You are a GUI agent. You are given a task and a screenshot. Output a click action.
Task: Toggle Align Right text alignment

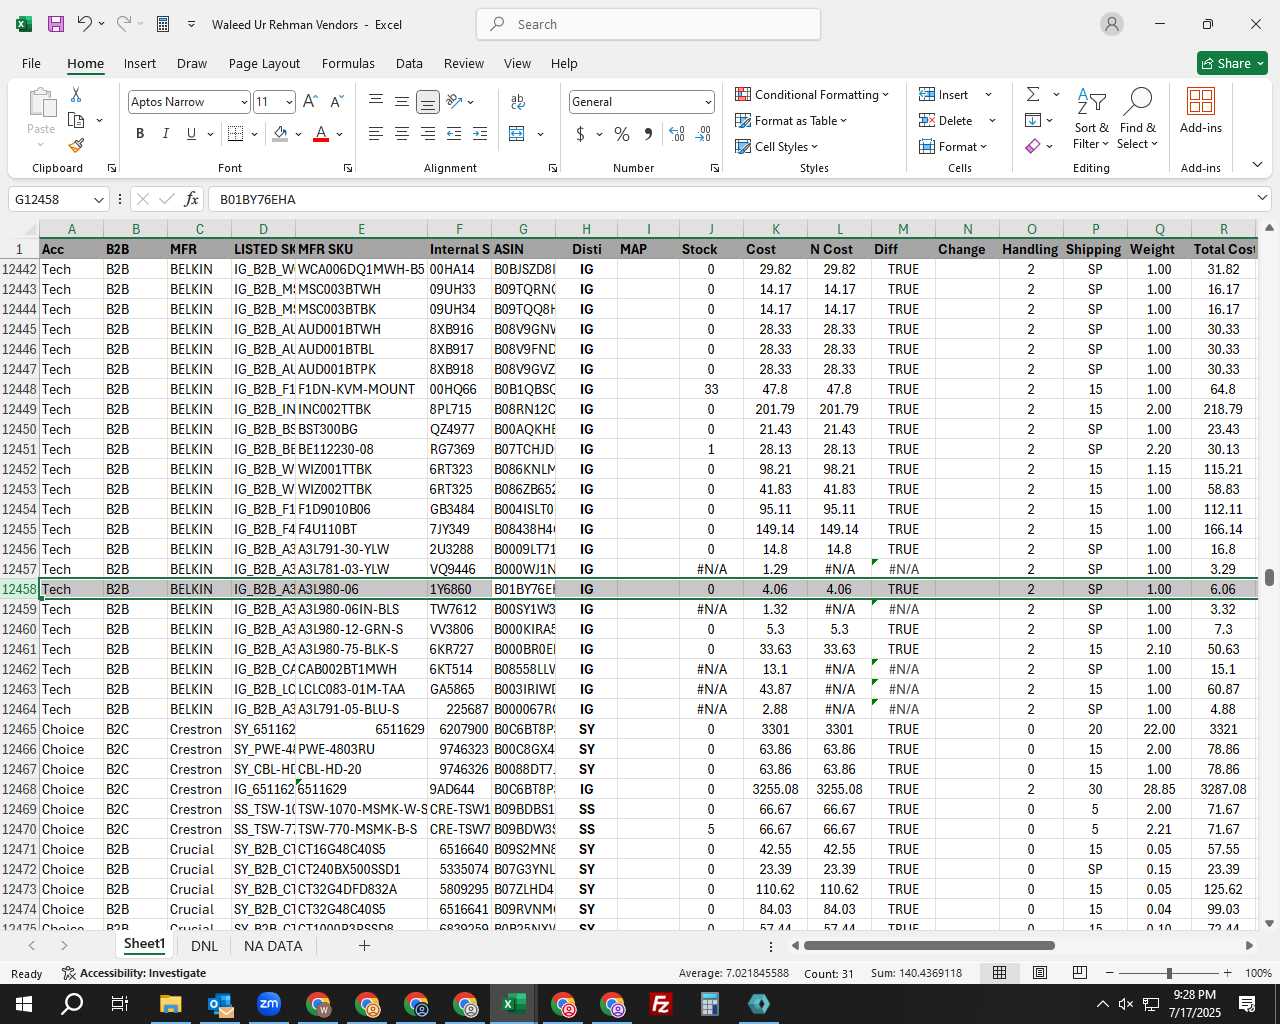tap(428, 134)
